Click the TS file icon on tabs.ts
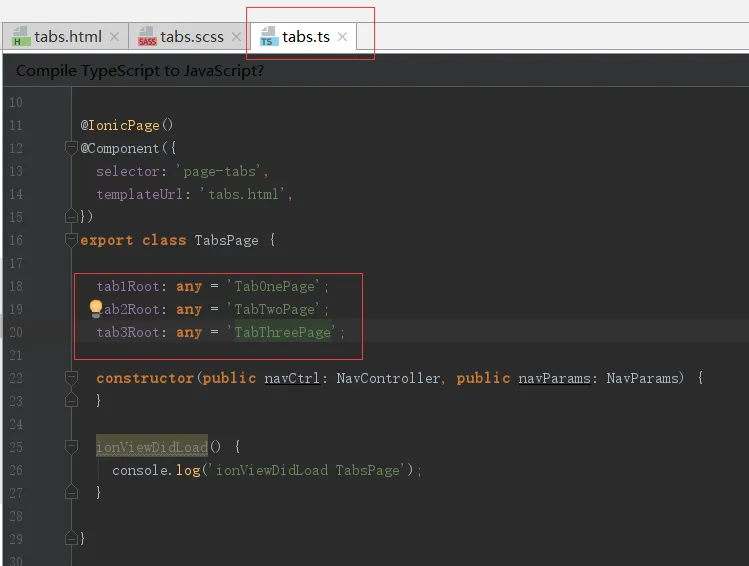This screenshot has width=749, height=566. 268,36
